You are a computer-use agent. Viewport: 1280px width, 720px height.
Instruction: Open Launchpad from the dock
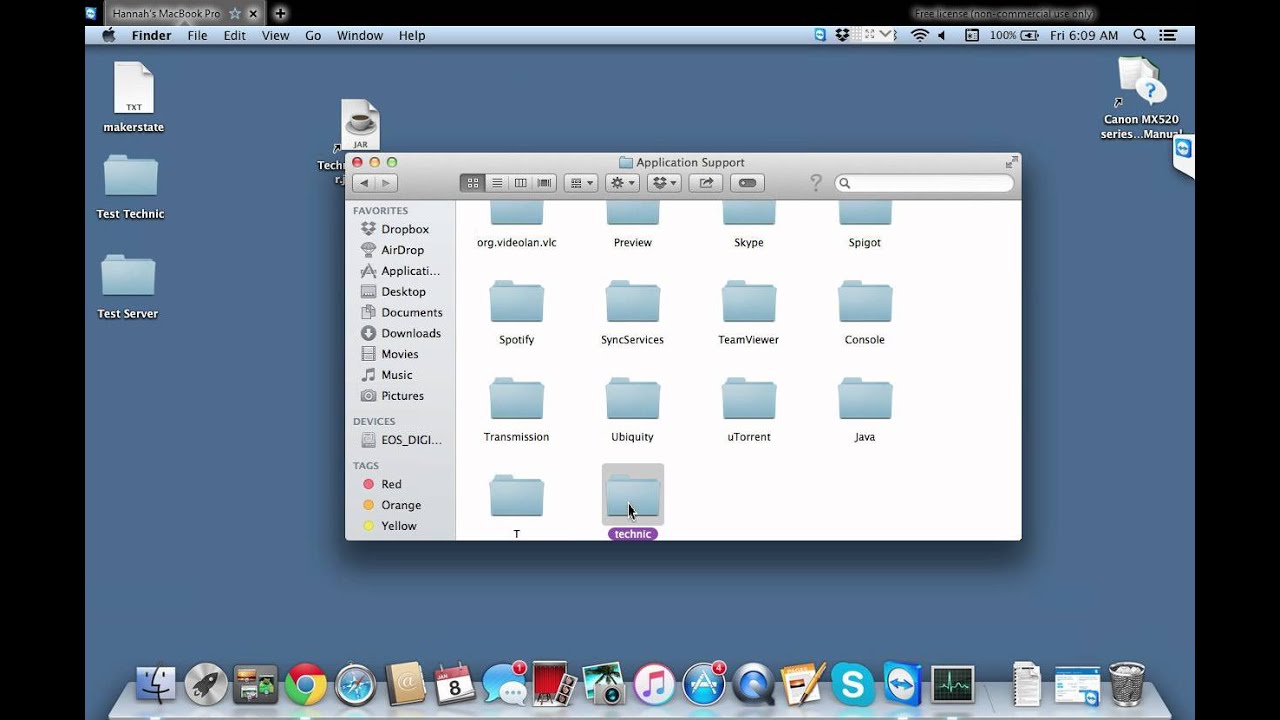pos(206,684)
